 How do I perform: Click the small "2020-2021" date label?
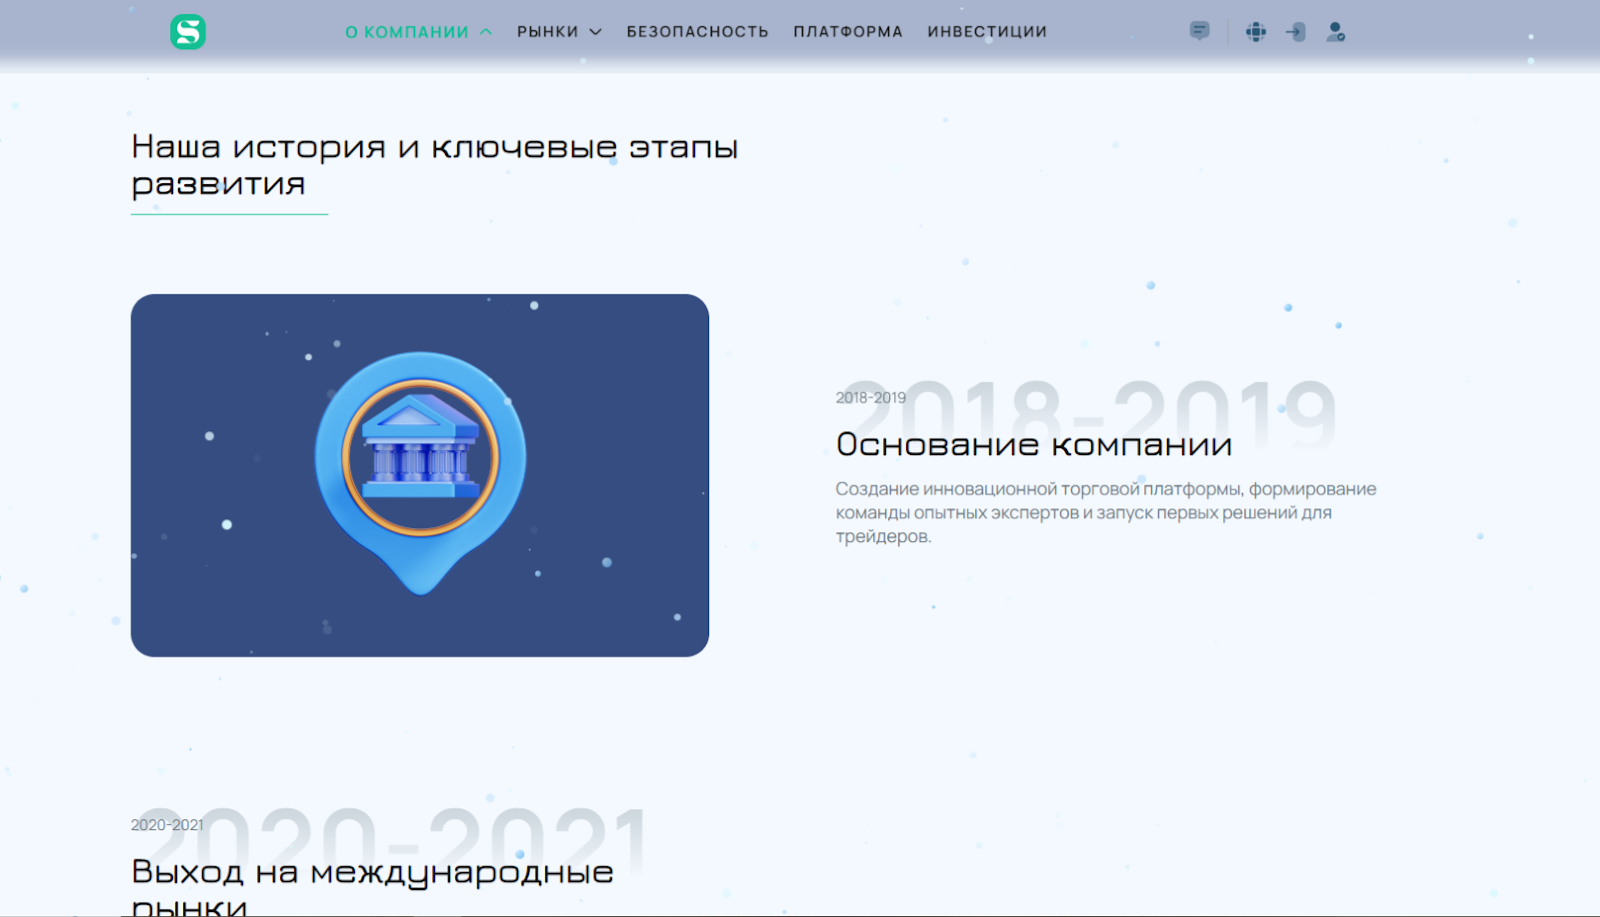[165, 824]
